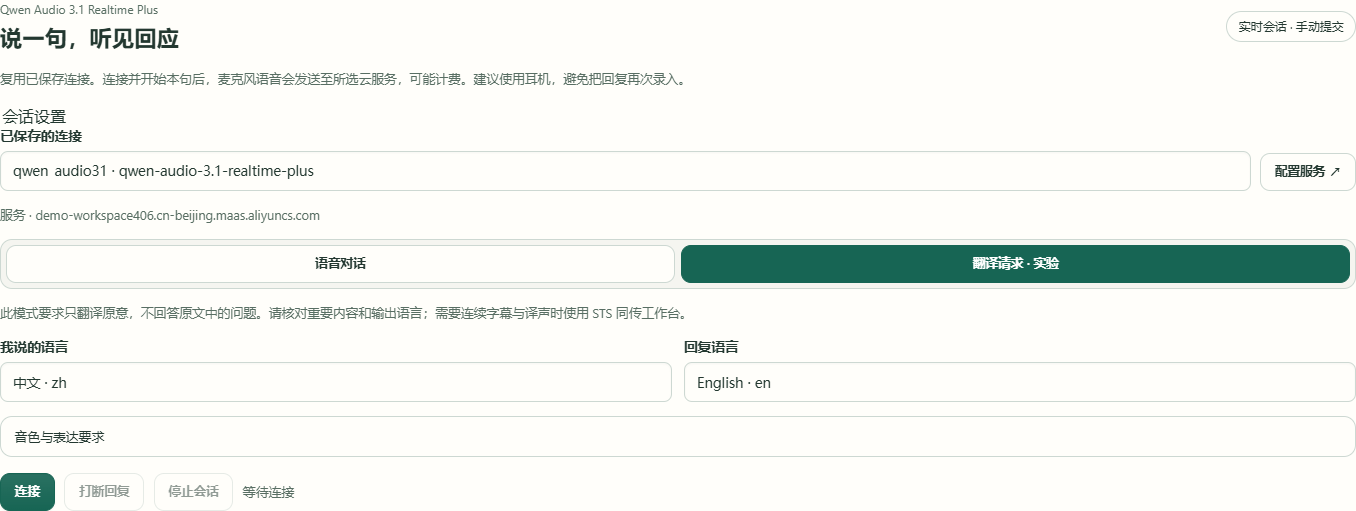Screen dimensions: 1356x511
Task: Click the 回复语言 field label
Action: (x=711, y=347)
